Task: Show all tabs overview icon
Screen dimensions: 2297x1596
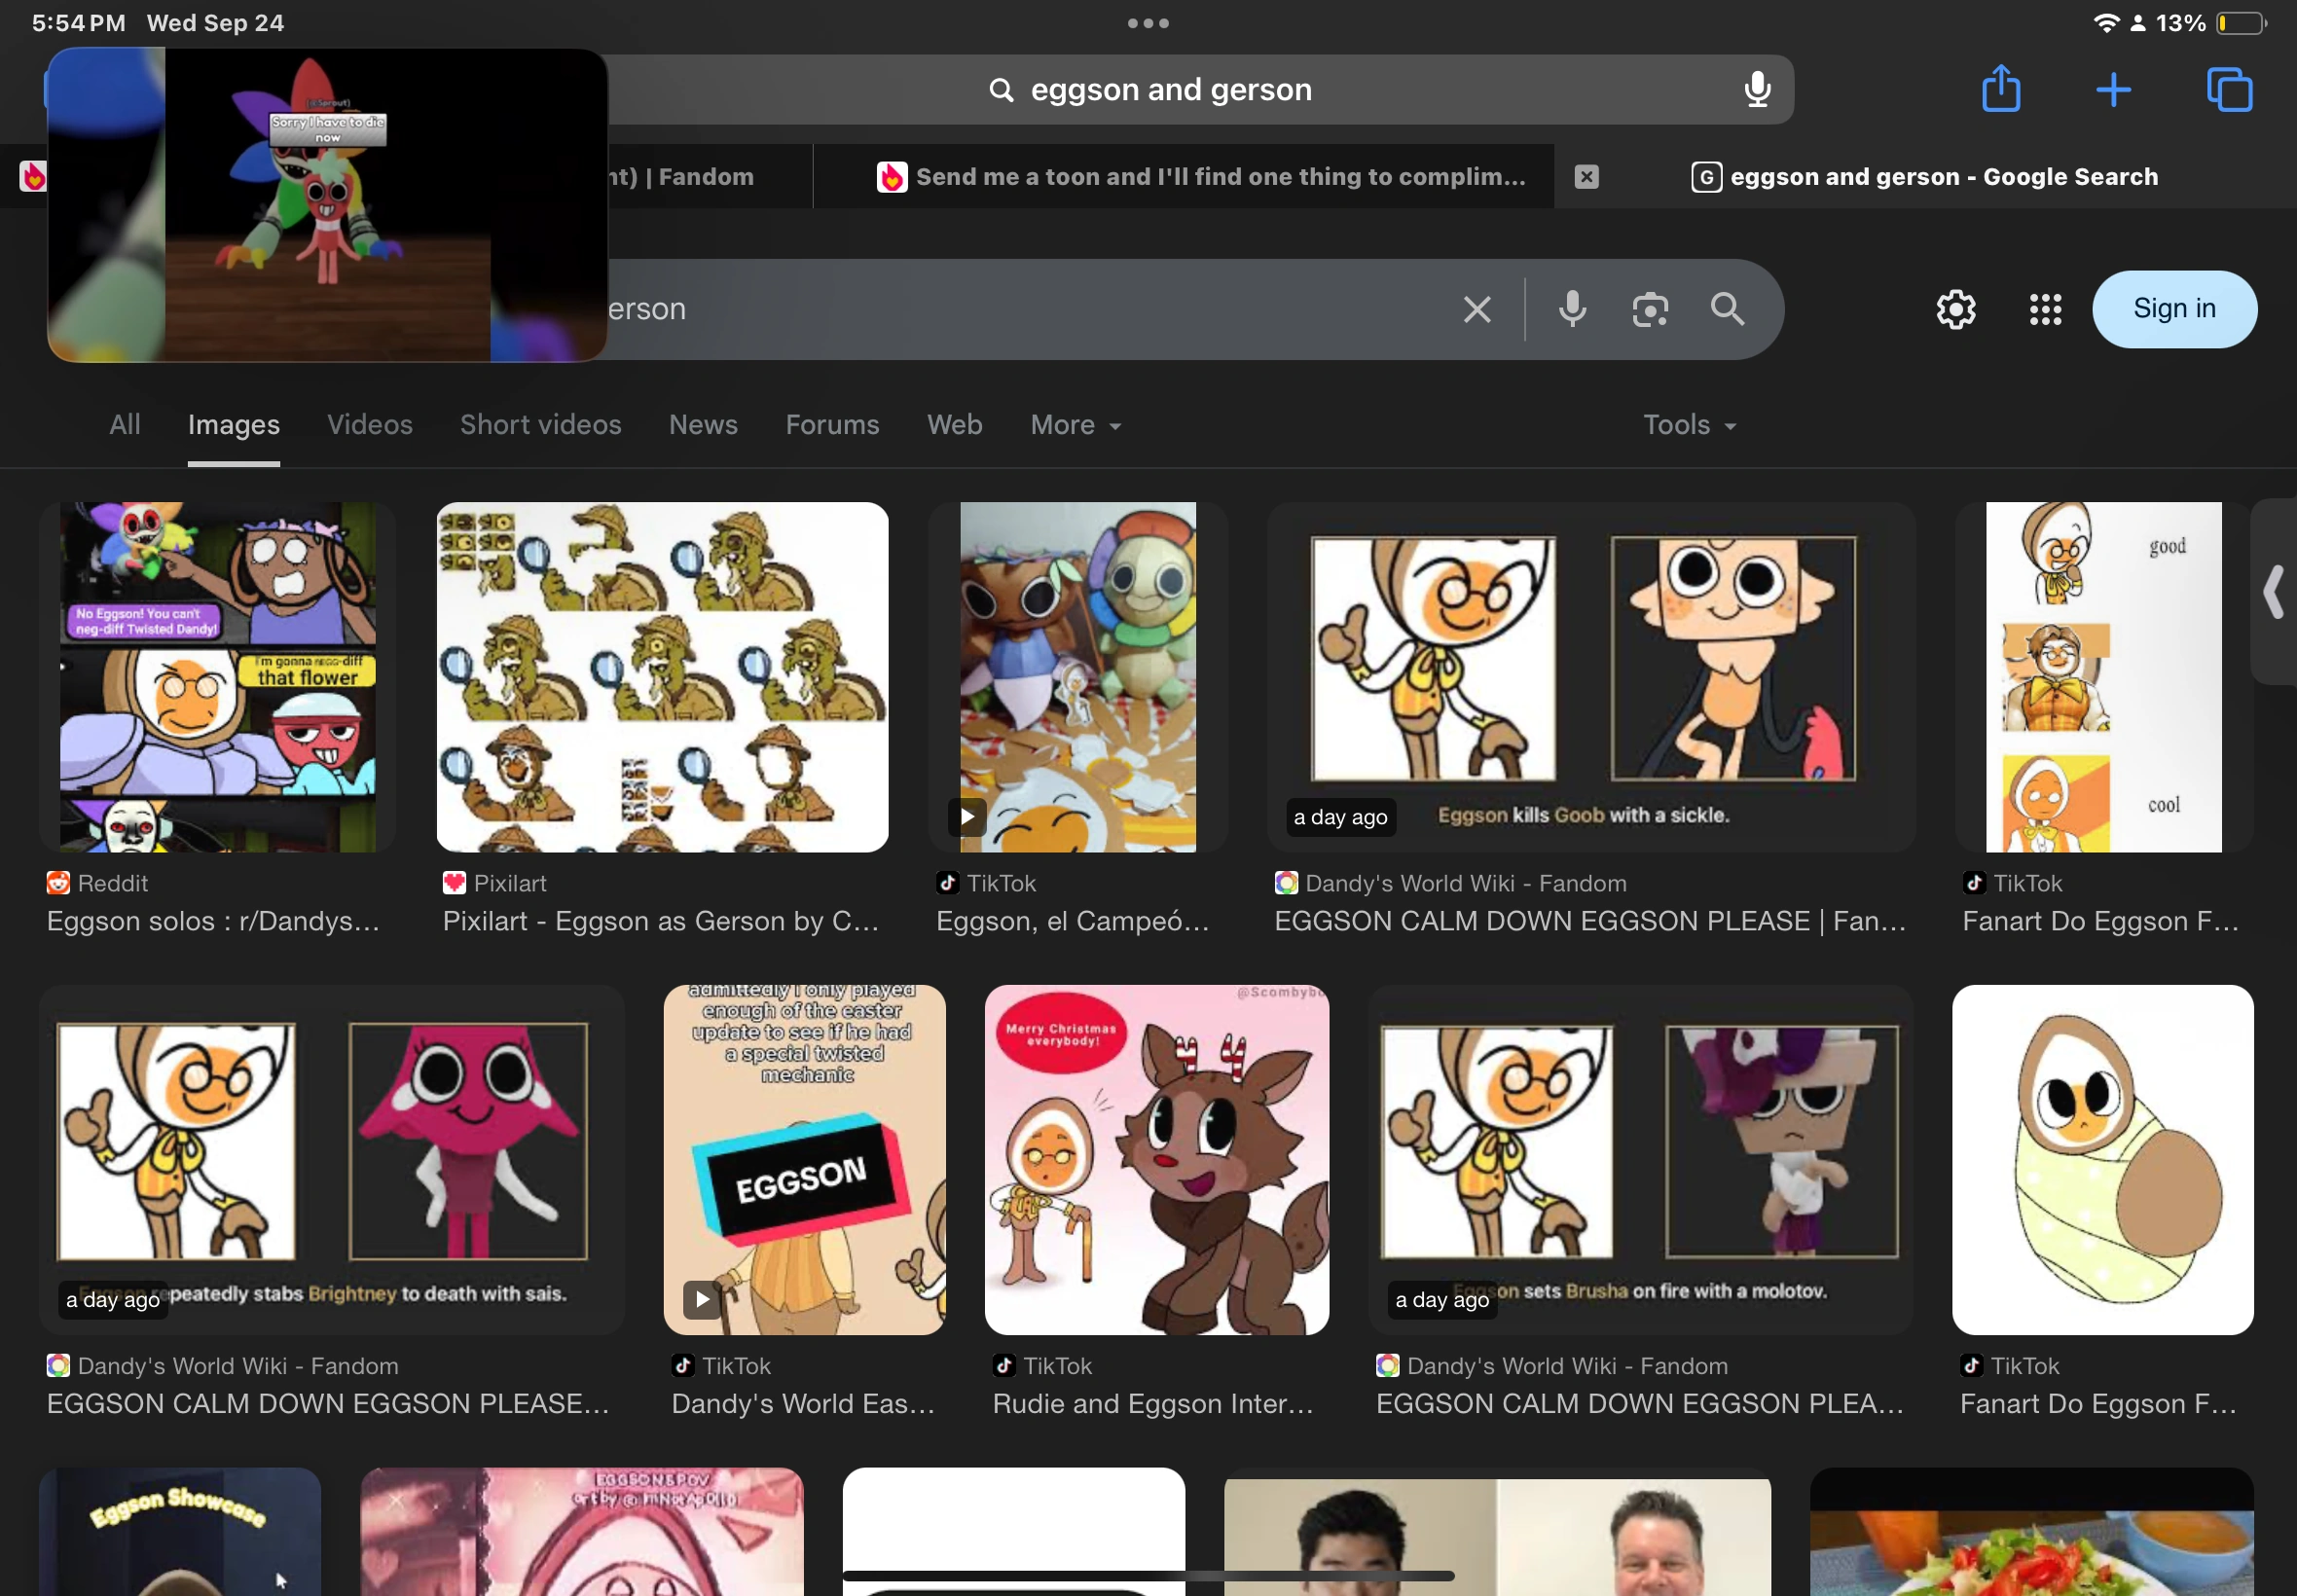Action: pyautogui.click(x=2229, y=90)
